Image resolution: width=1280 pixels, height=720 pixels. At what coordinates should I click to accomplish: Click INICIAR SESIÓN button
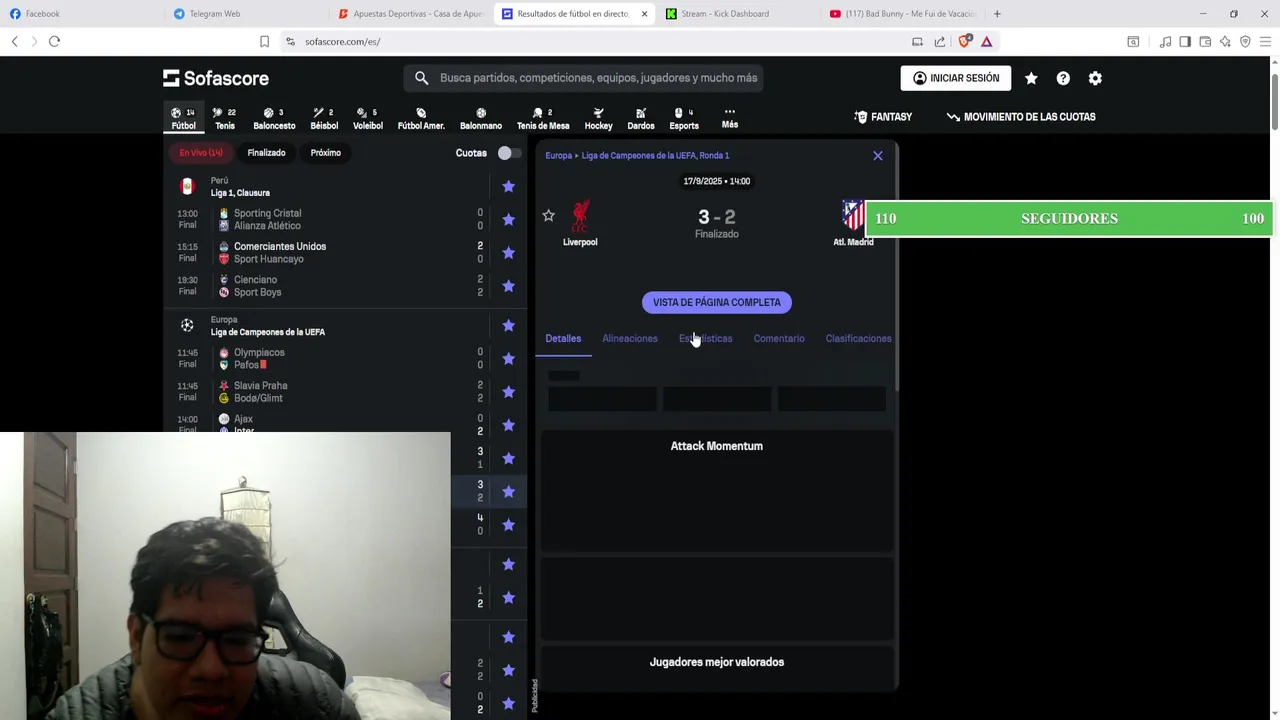click(956, 78)
